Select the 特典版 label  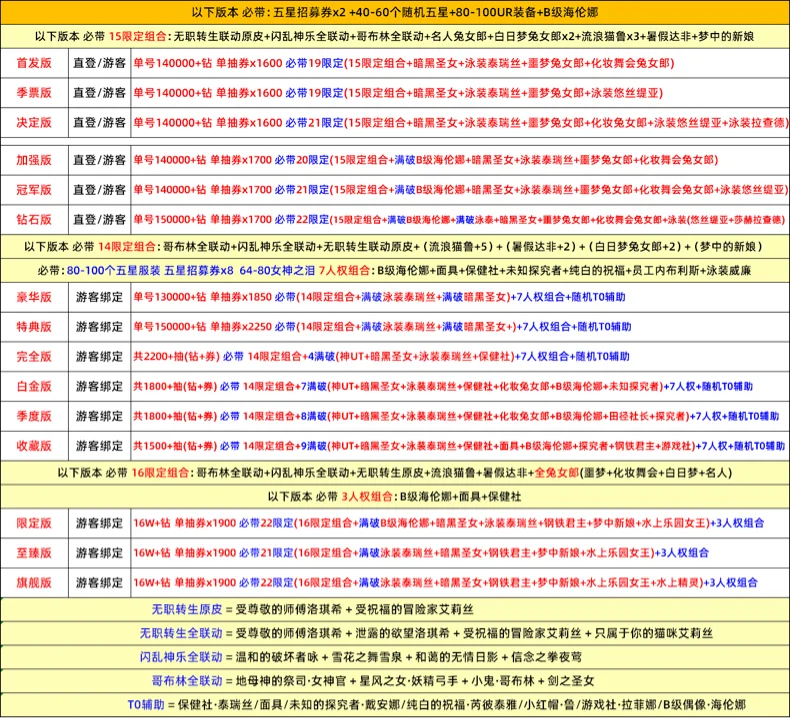[34, 326]
